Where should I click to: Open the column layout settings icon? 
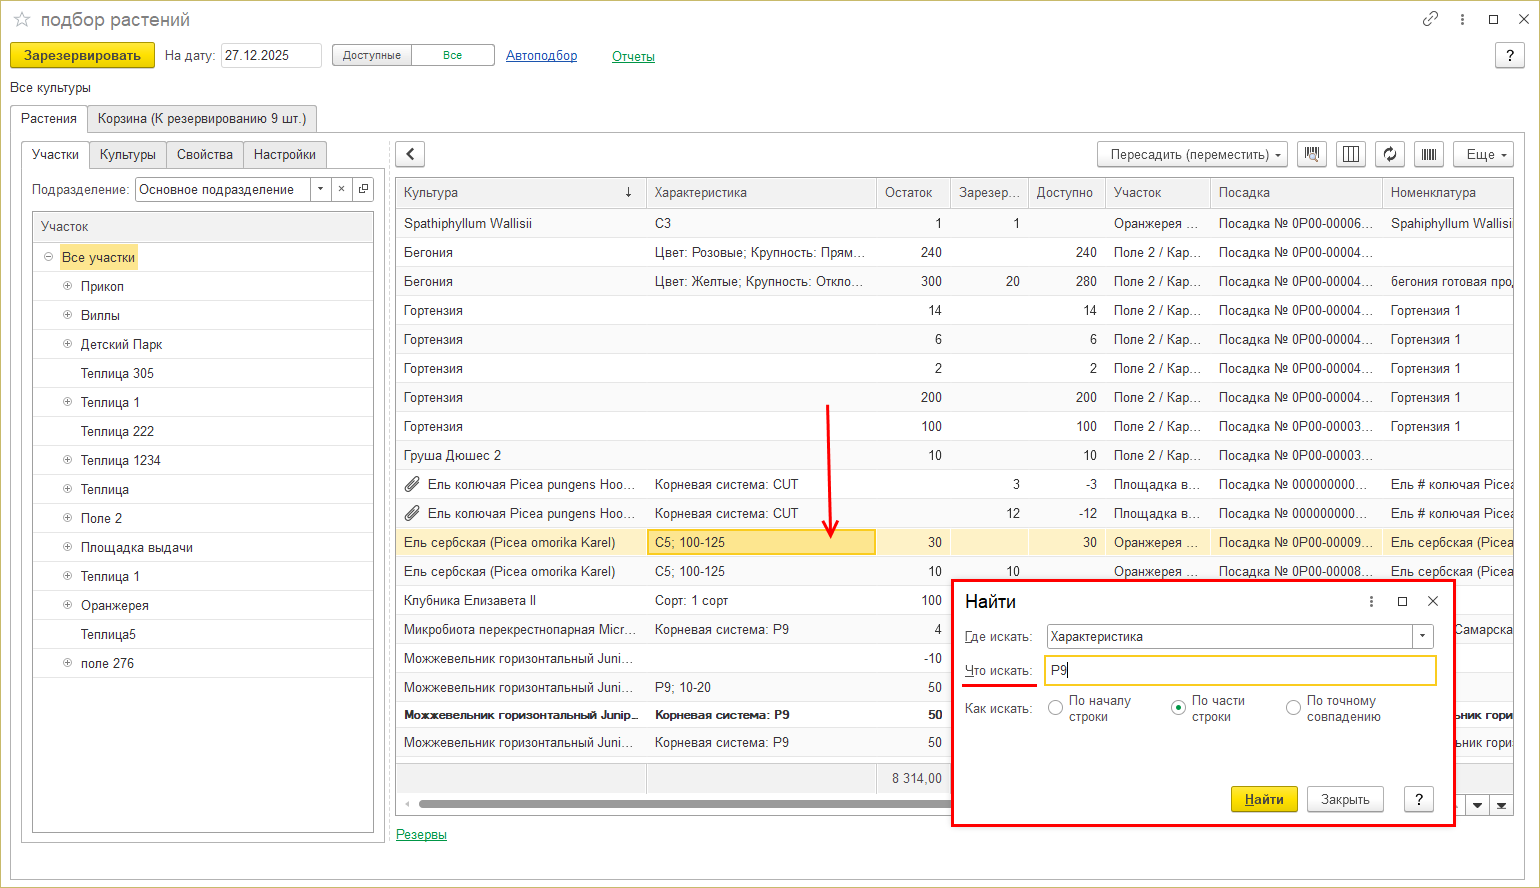click(x=1351, y=154)
